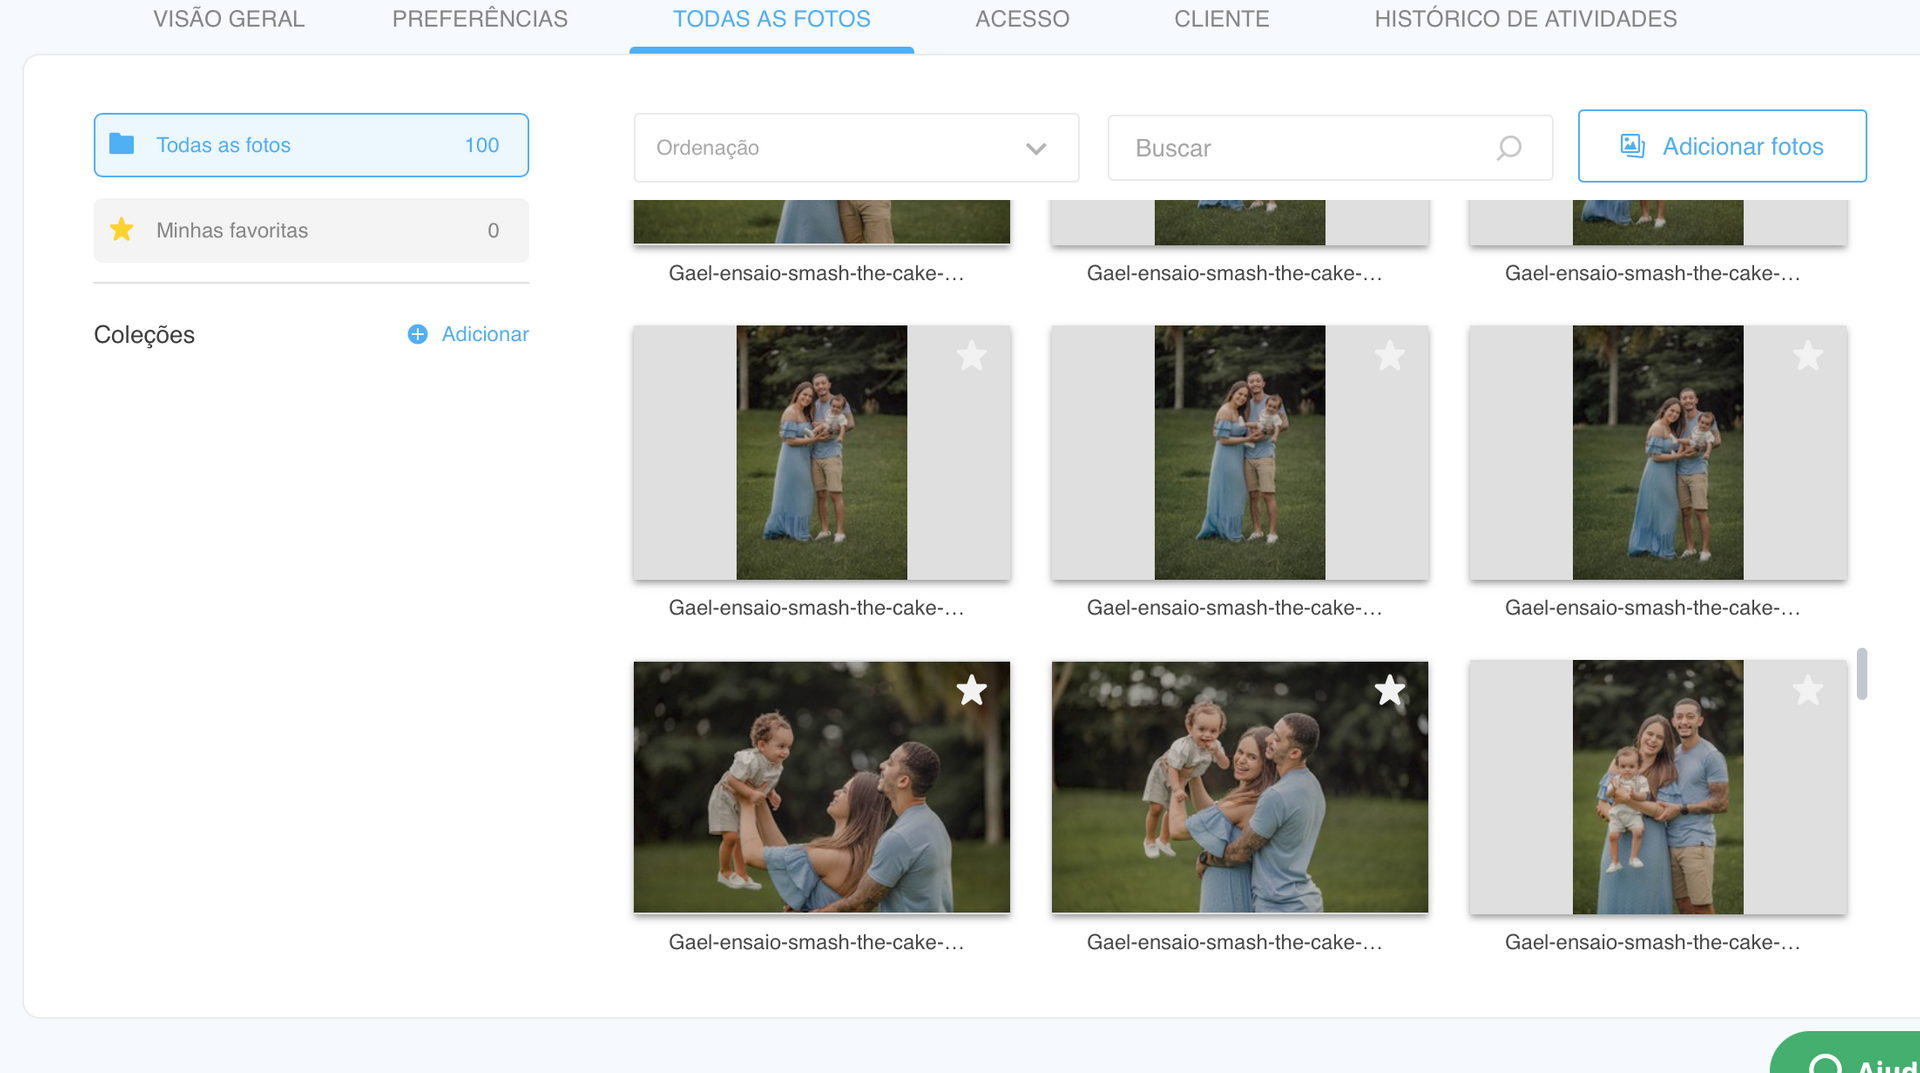Click the yellow star icon beside Minhas favoritas
The image size is (1920, 1073).
122,230
